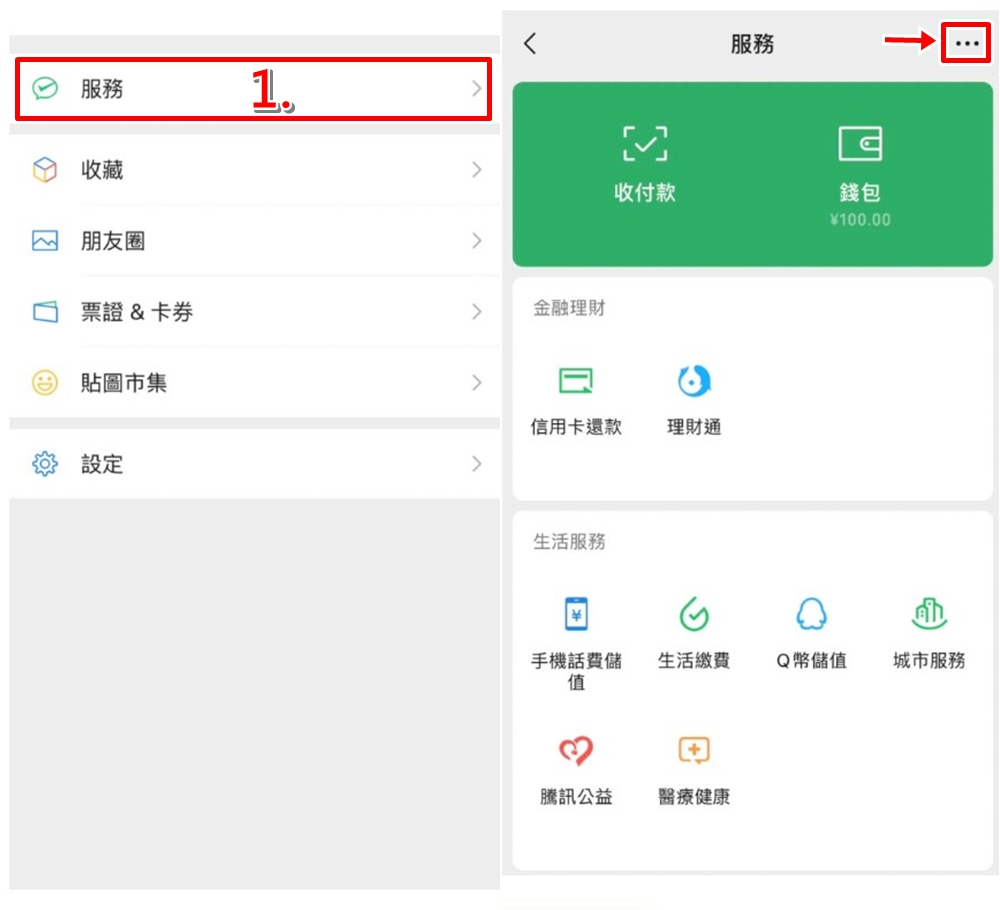
Task: Open the 貼圖市集 menu entry label
Action: click(x=124, y=383)
